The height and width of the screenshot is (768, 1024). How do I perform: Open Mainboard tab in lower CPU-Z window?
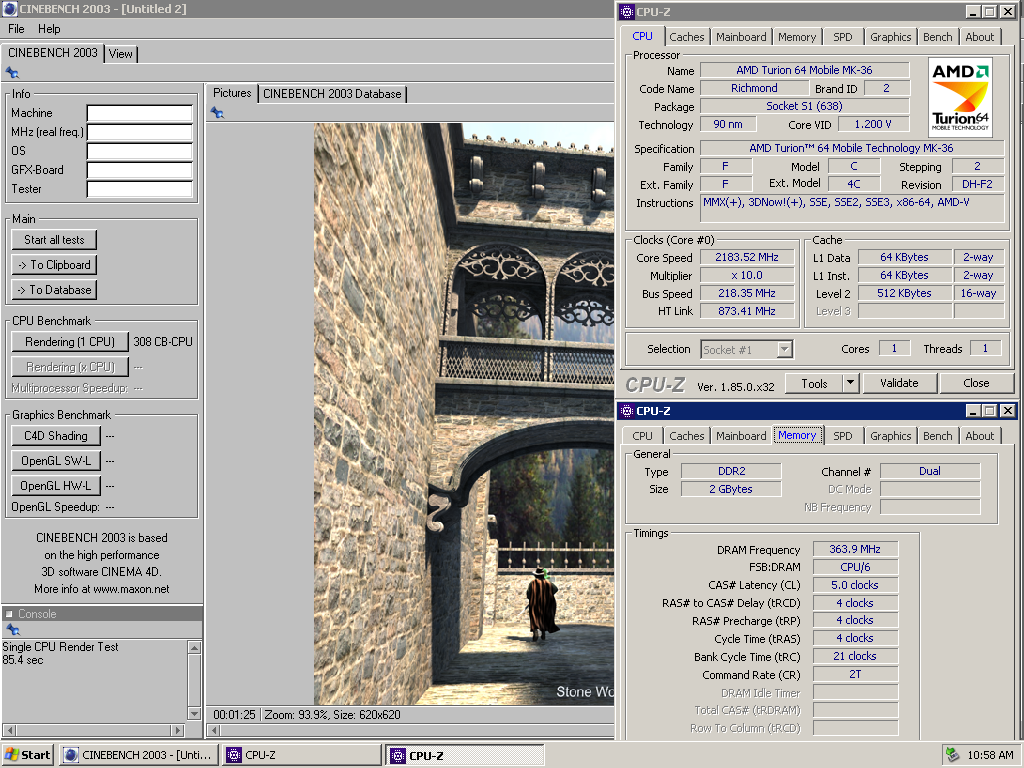[x=741, y=436]
